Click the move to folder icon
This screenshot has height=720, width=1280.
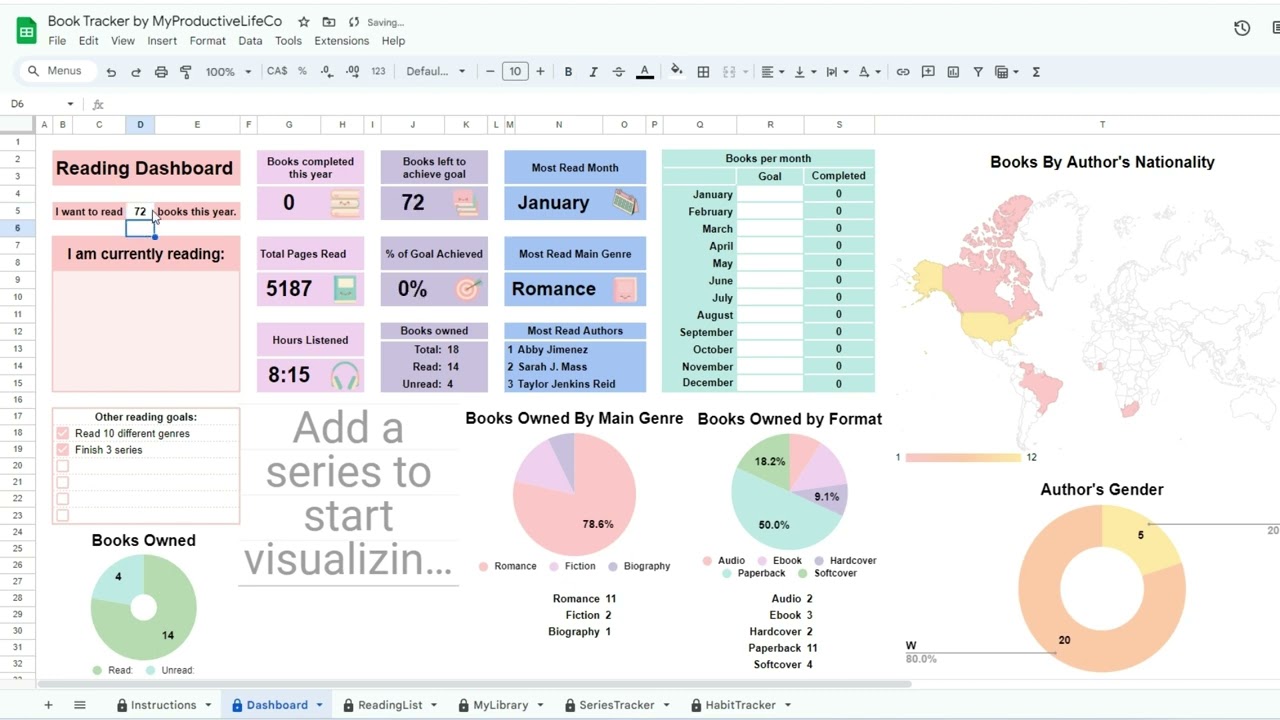[329, 22]
